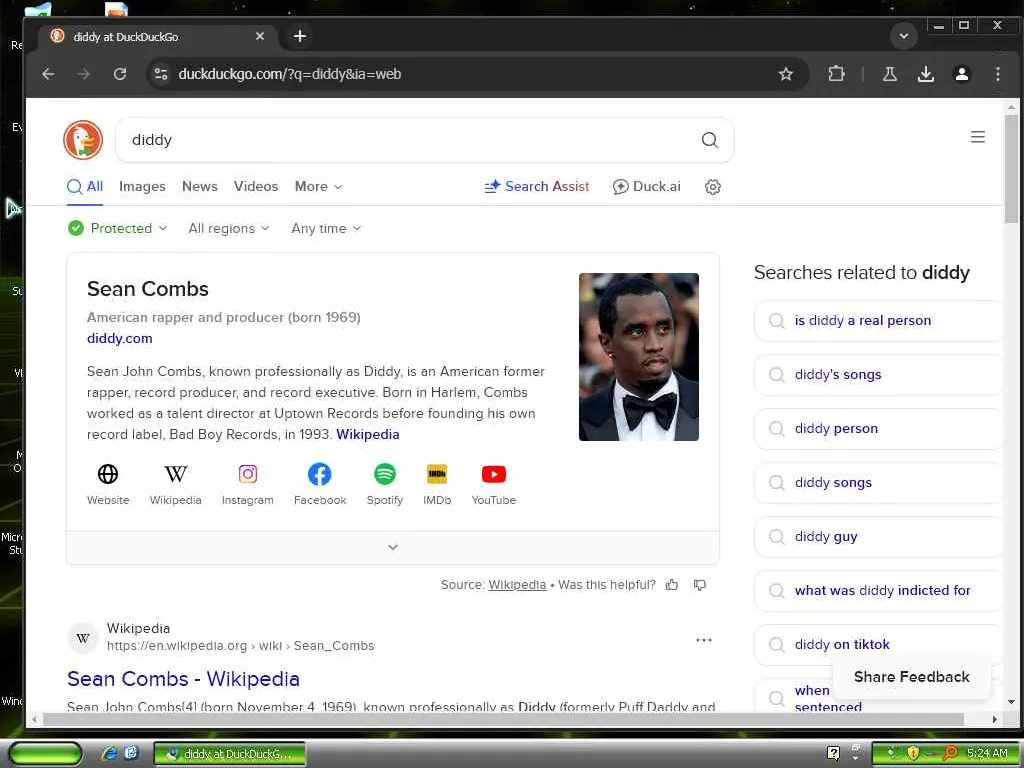The width and height of the screenshot is (1024, 768).
Task: Search related 'diddy person'
Action: click(x=878, y=428)
